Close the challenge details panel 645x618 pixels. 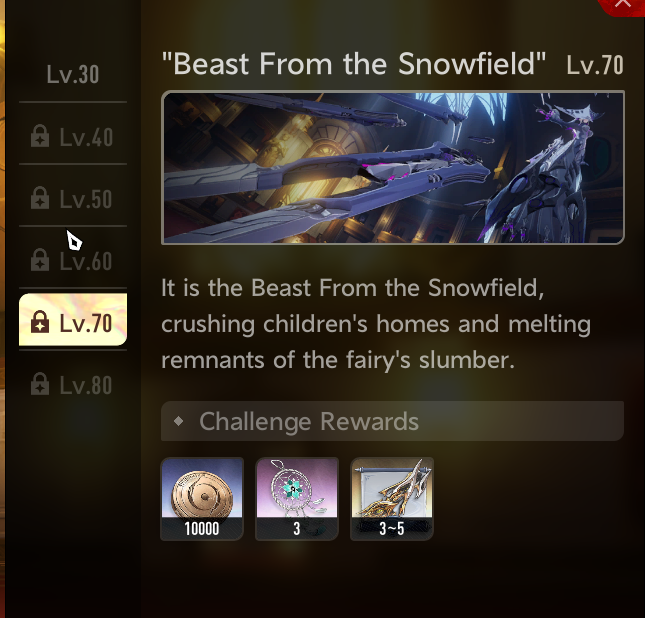coord(622,4)
